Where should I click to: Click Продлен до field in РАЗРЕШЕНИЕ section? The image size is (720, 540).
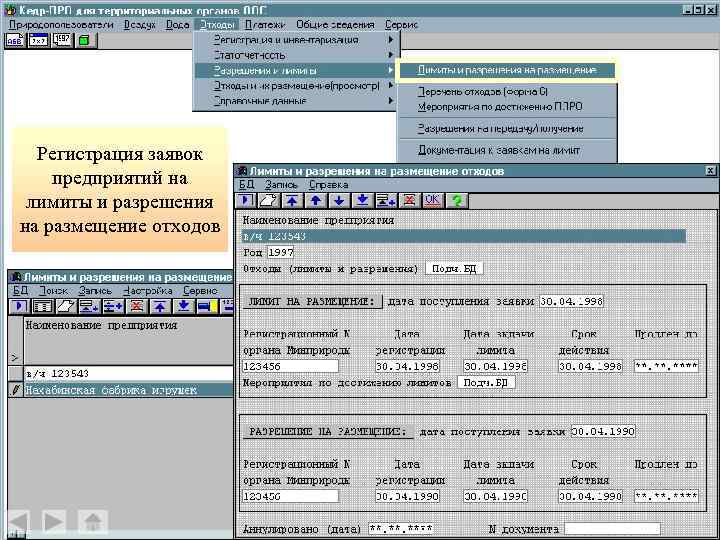tap(666, 496)
